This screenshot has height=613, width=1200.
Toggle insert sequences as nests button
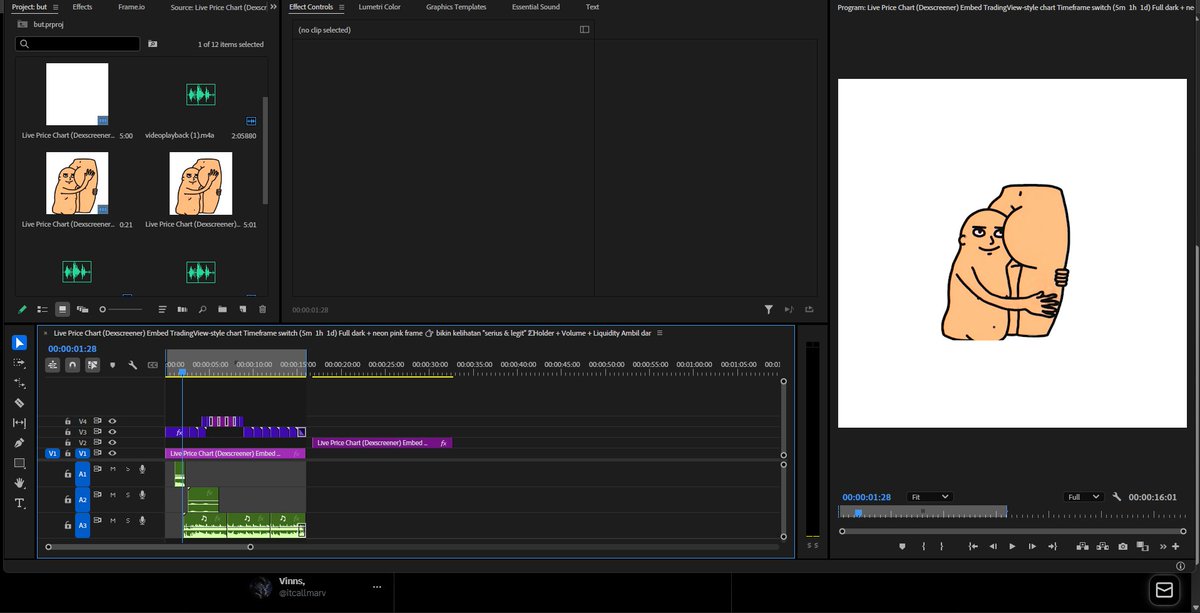(52, 366)
